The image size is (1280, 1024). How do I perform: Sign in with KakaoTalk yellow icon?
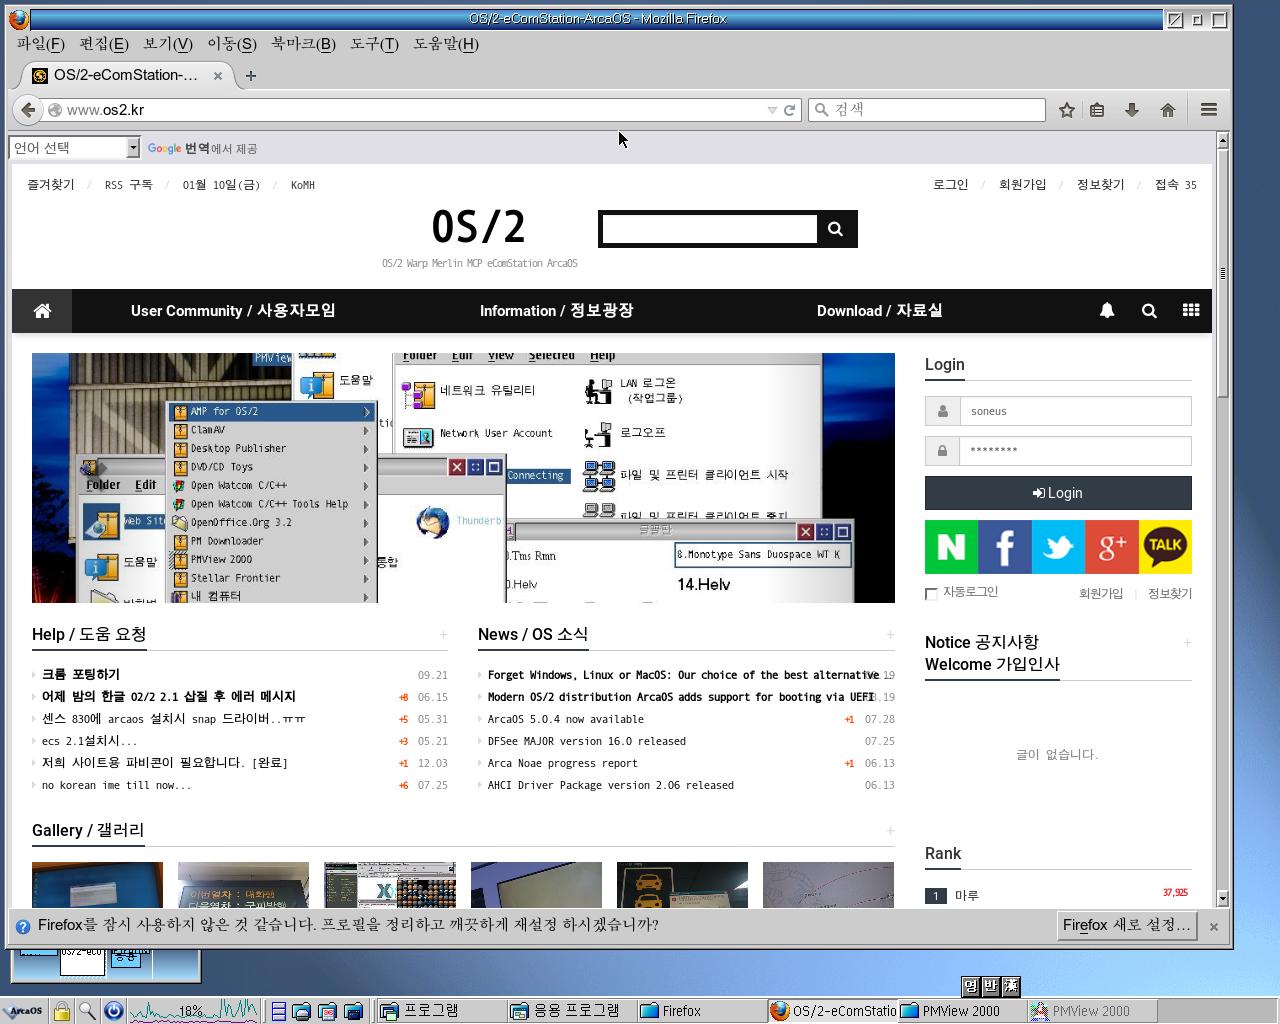(1165, 547)
